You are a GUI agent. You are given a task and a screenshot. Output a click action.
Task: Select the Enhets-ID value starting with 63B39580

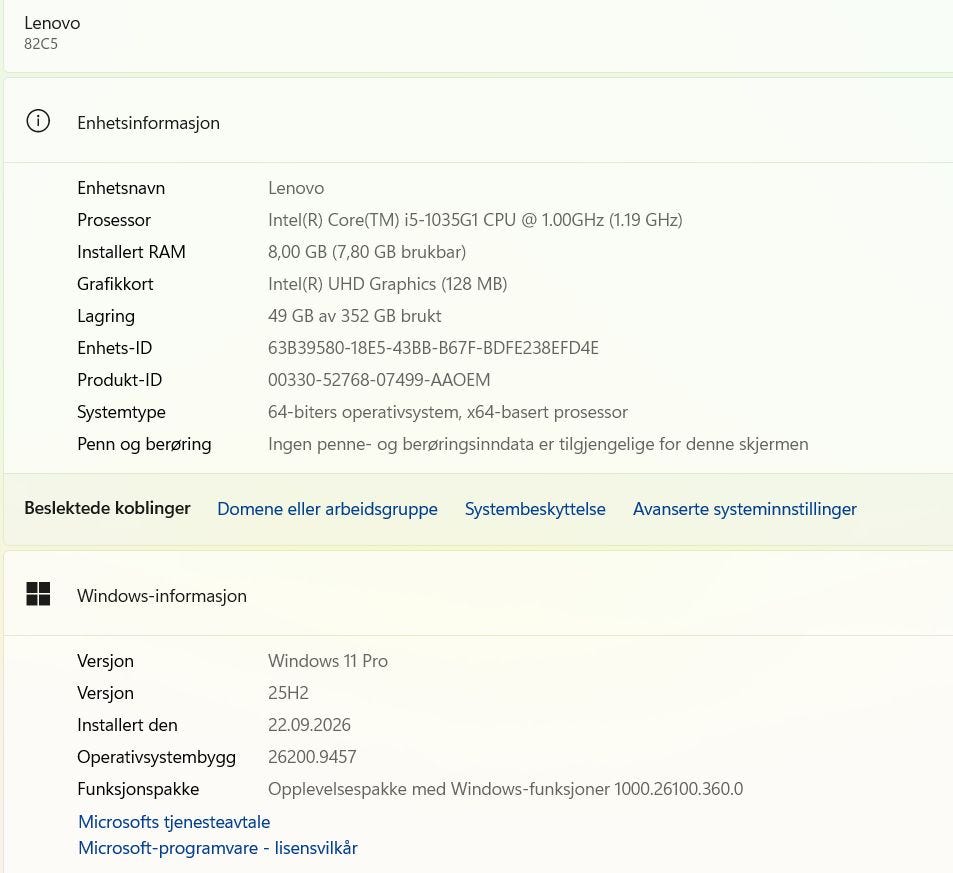tap(433, 348)
